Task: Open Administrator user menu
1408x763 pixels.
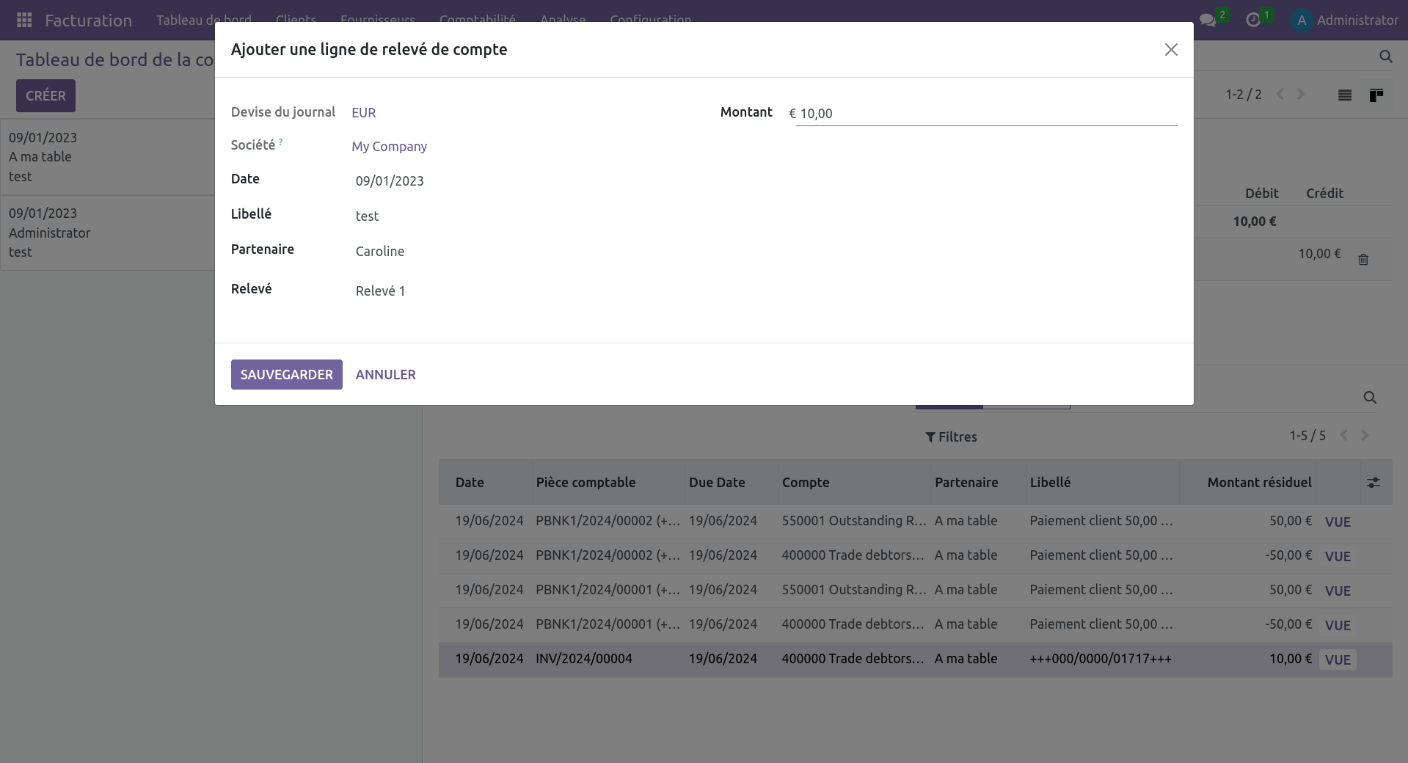Action: (x=1345, y=20)
